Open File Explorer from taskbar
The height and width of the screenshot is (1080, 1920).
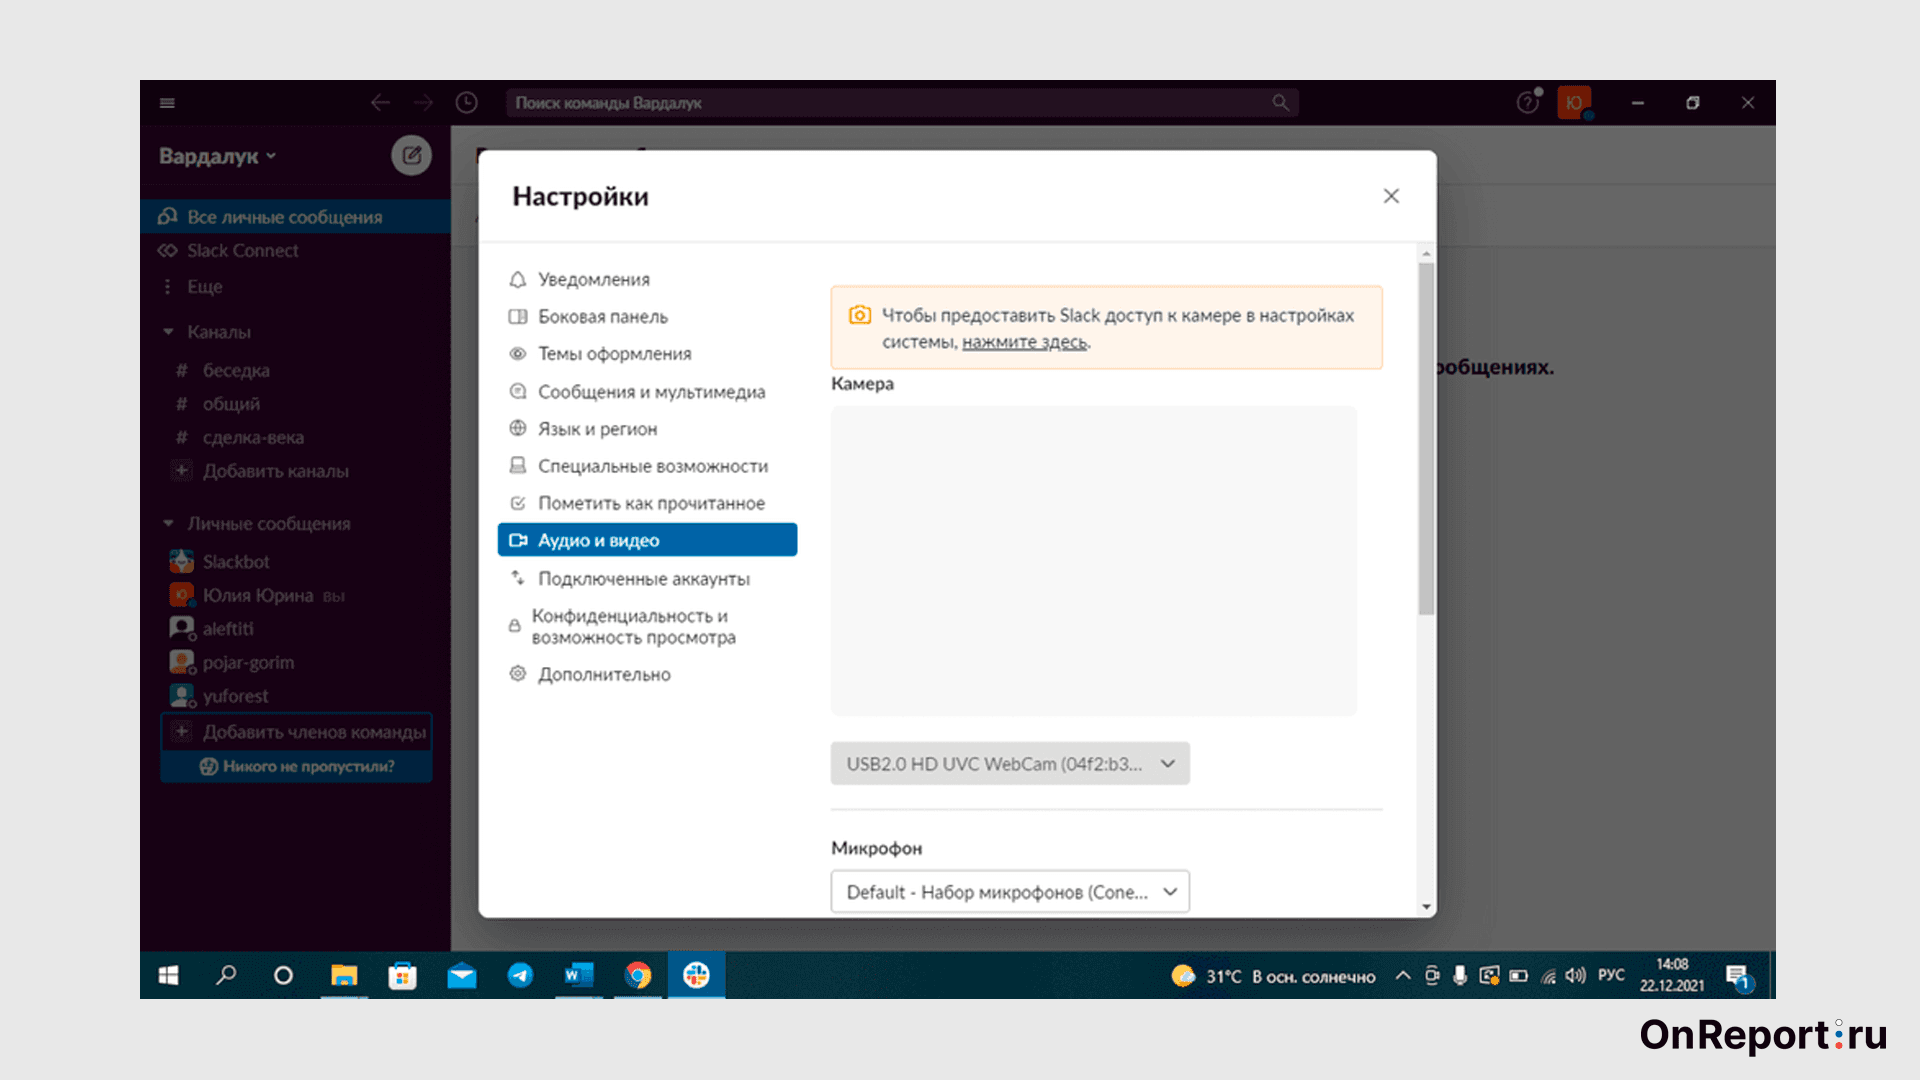pos(344,975)
